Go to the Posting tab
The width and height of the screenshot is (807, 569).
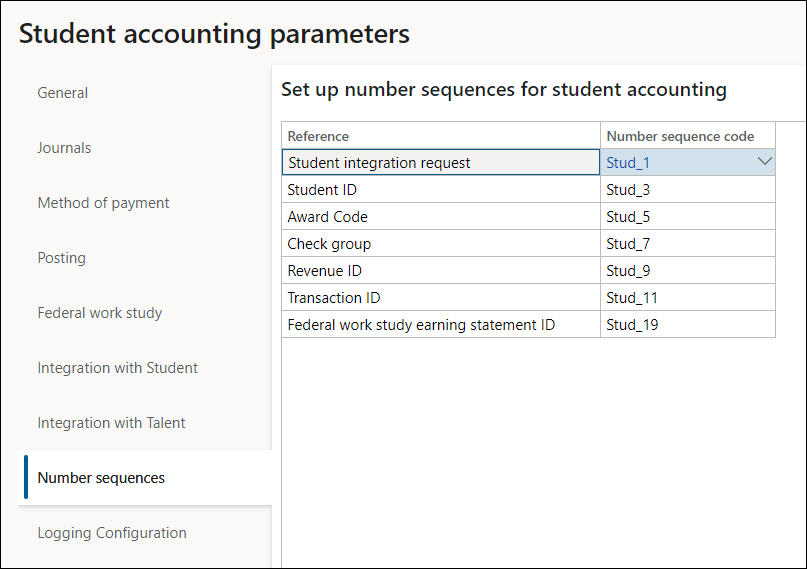61,258
